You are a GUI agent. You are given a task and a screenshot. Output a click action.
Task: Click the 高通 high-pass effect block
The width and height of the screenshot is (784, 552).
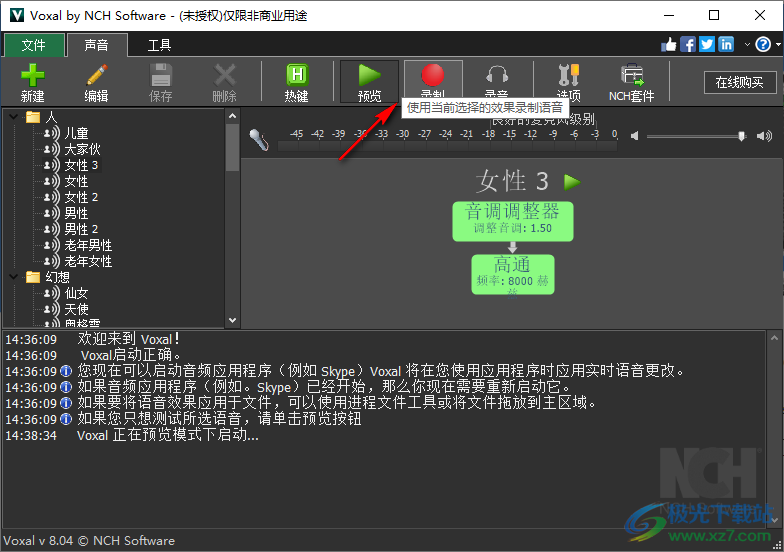tap(512, 274)
